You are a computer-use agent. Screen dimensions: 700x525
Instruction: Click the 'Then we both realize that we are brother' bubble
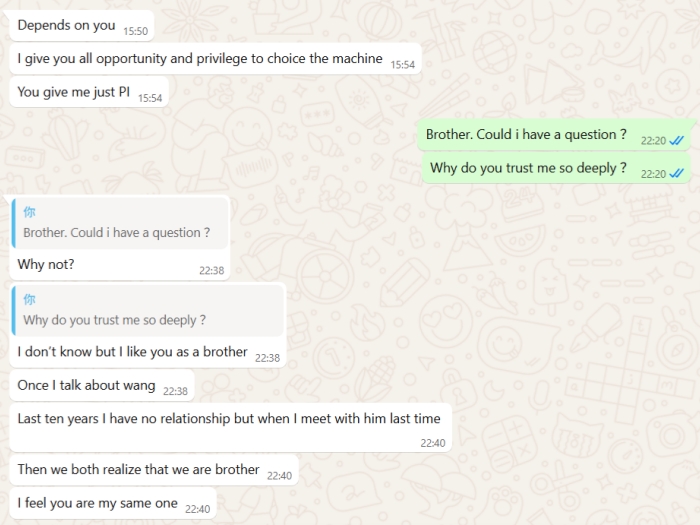(154, 470)
